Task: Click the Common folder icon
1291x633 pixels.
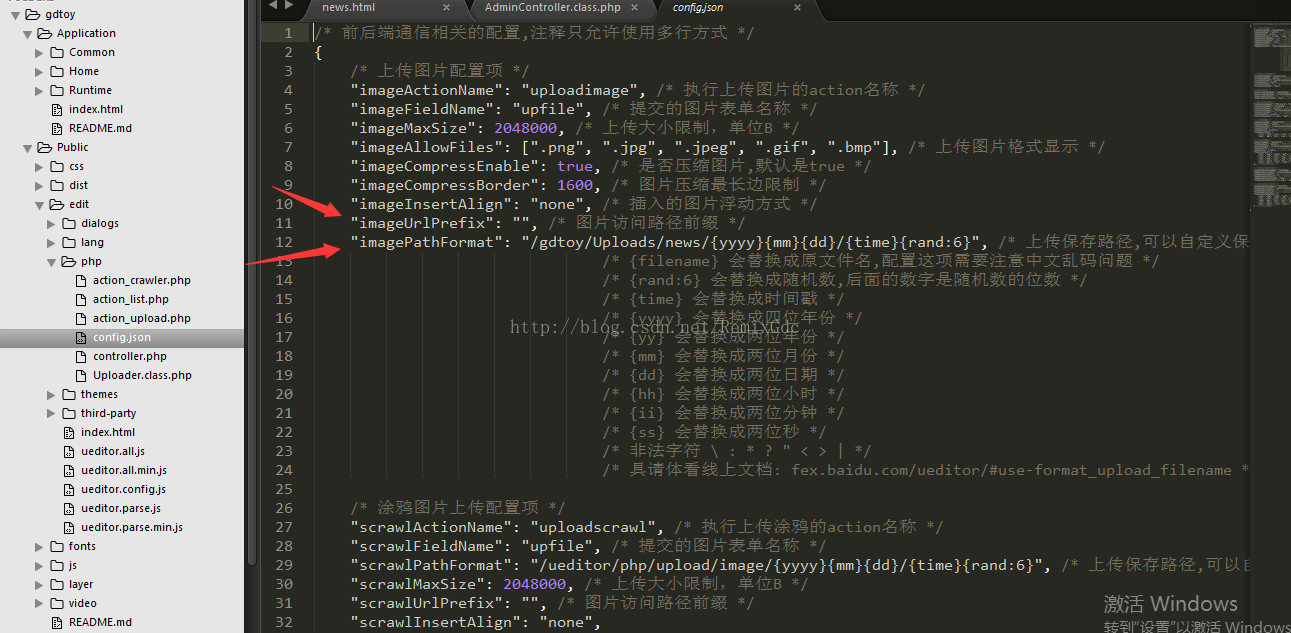Action: pyautogui.click(x=56, y=52)
